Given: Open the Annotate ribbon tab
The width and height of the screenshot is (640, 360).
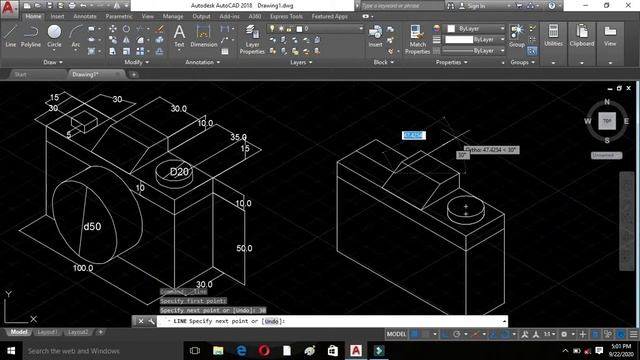Looking at the screenshot, I should pyautogui.click(x=85, y=16).
